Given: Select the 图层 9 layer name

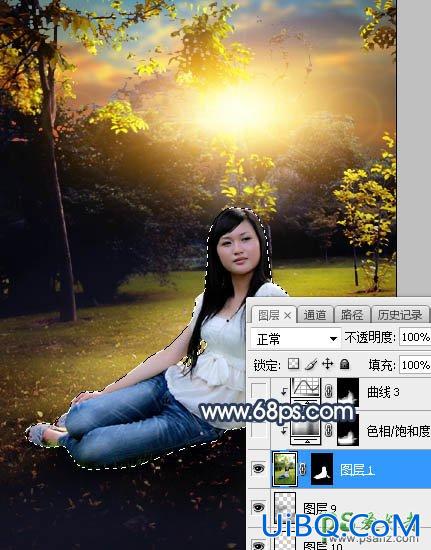Looking at the screenshot, I should (319, 508).
